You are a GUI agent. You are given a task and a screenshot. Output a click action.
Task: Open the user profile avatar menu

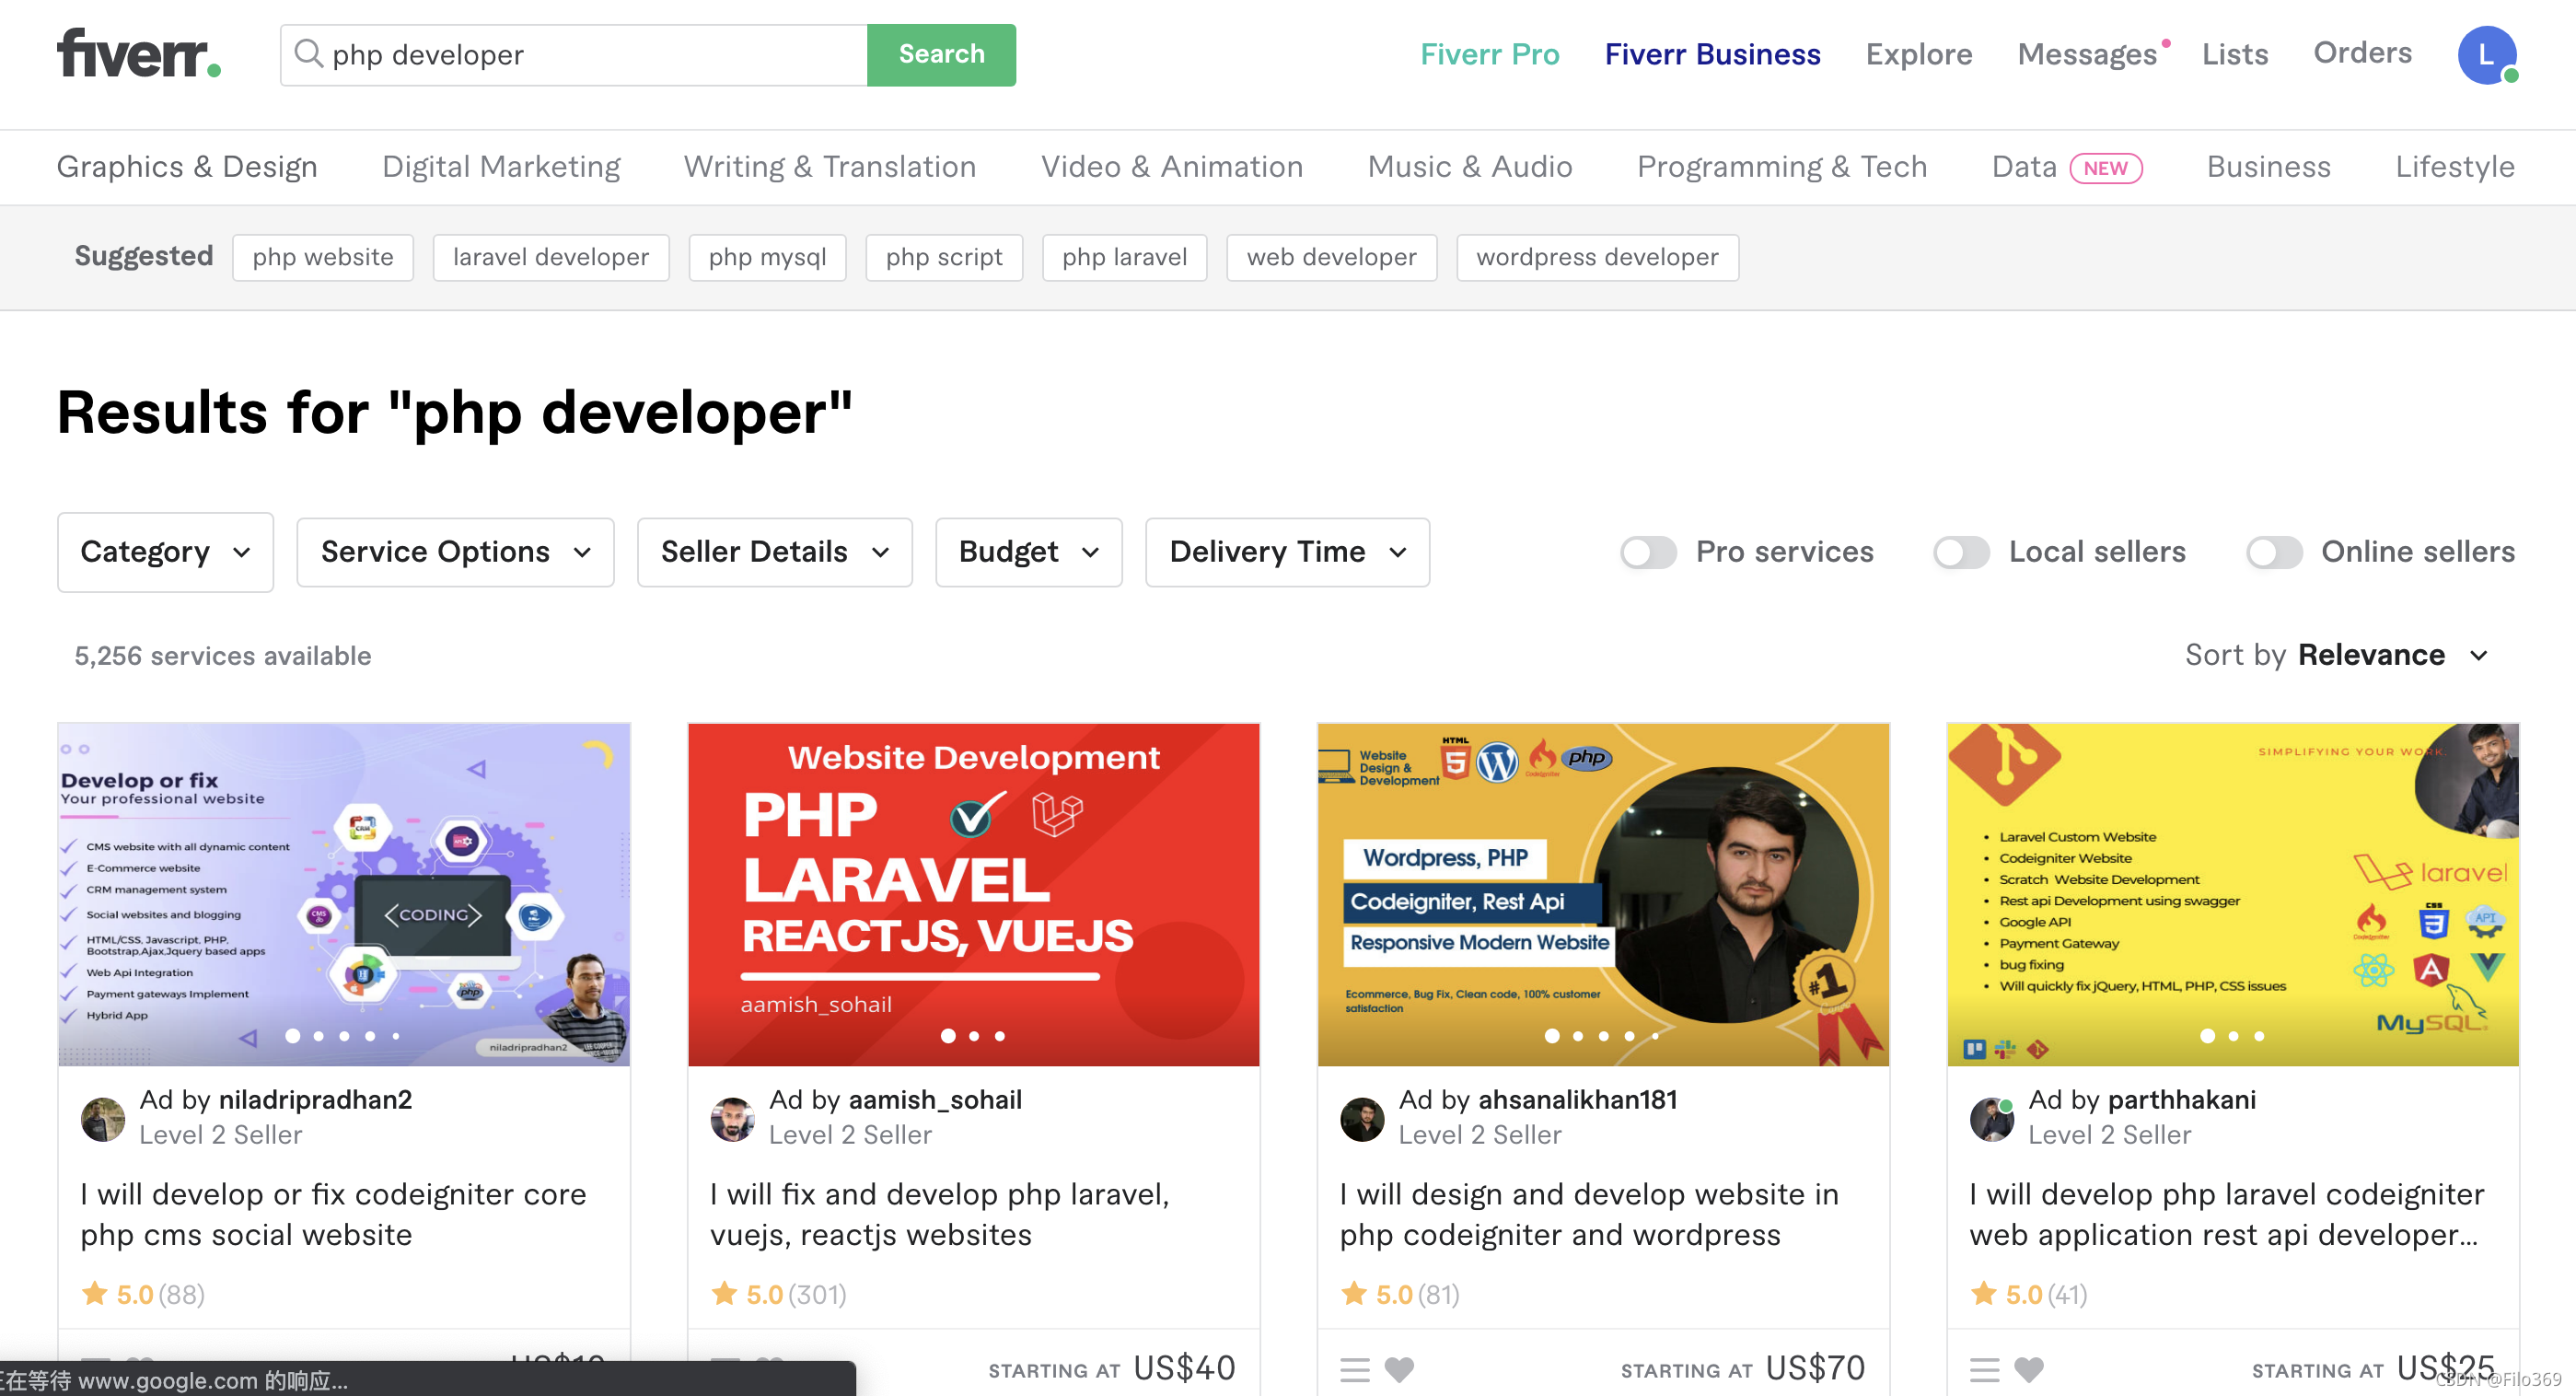coord(2486,55)
